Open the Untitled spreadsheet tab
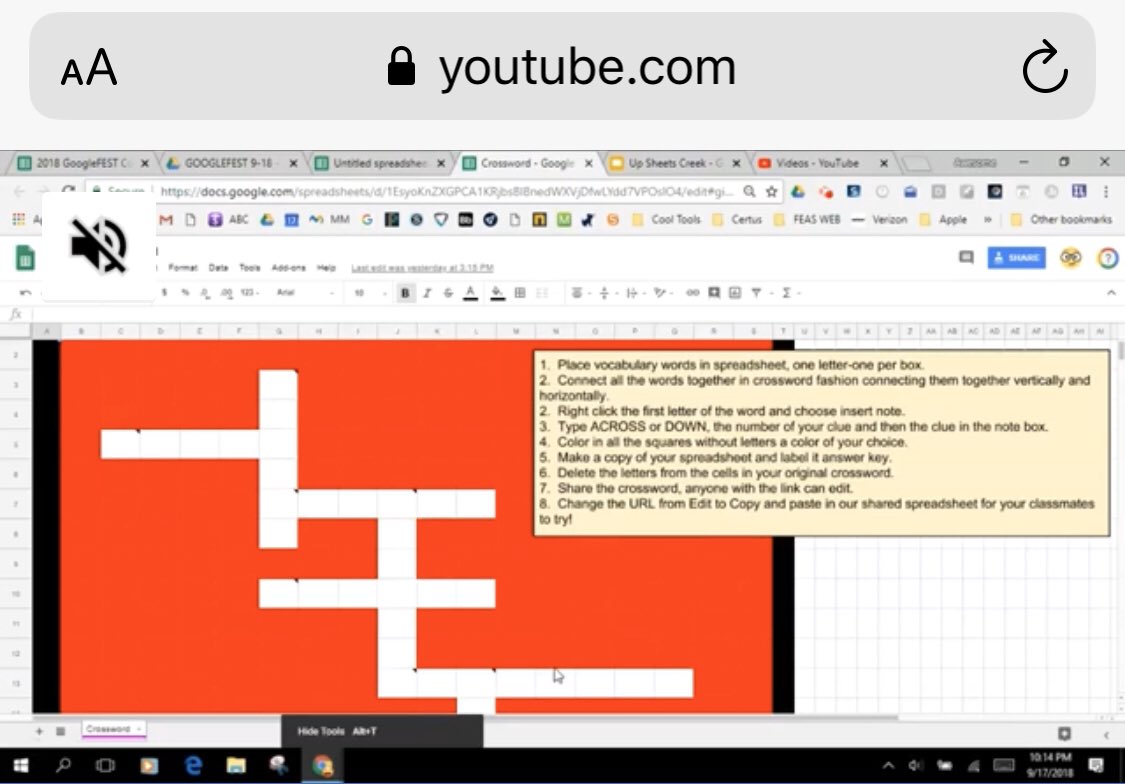1125x784 pixels. tap(380, 164)
